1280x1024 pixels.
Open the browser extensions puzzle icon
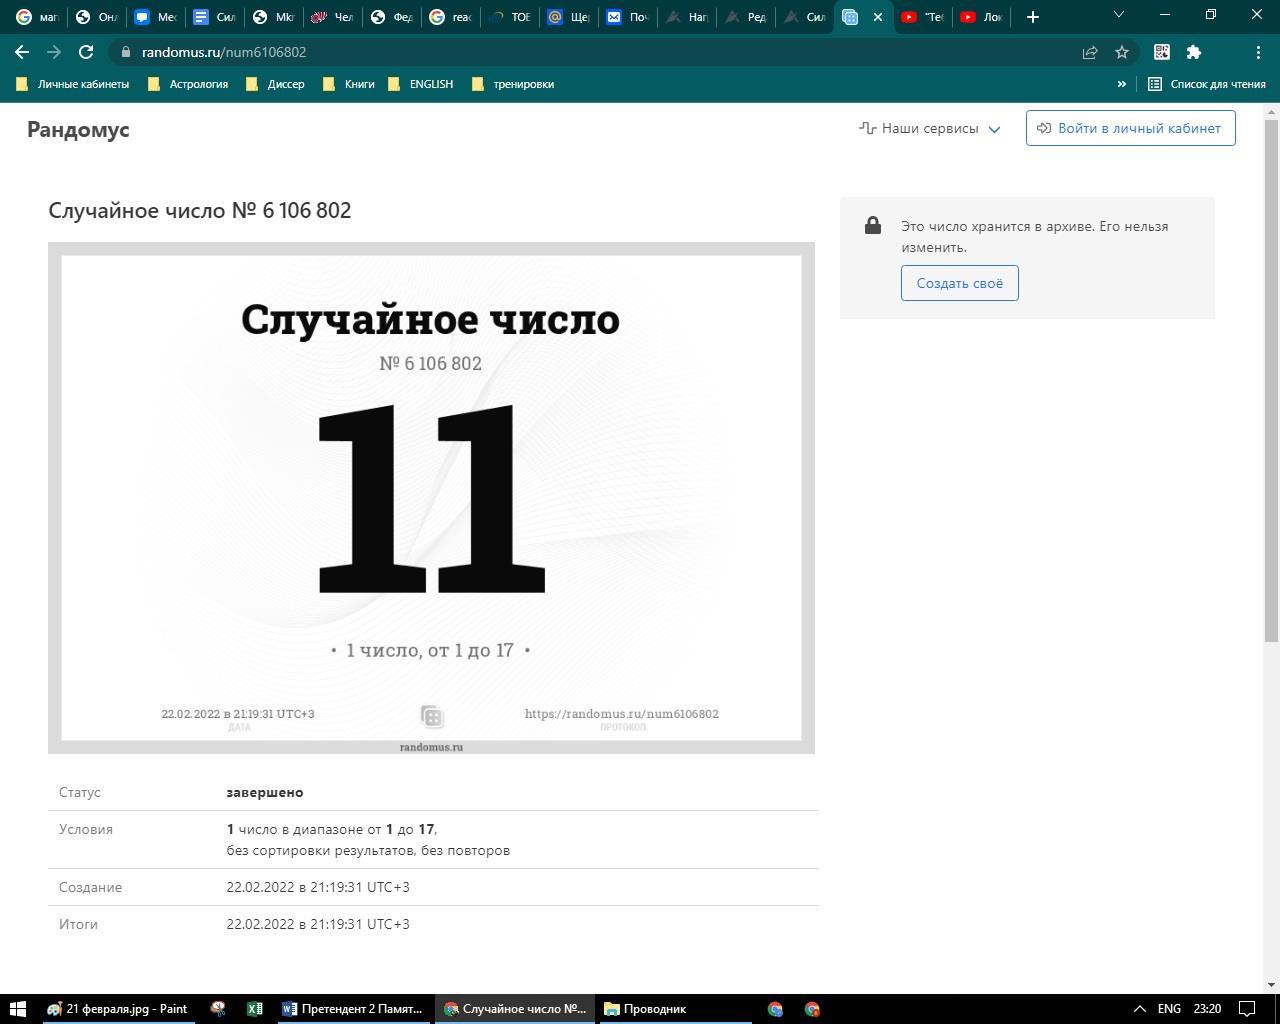1194,52
